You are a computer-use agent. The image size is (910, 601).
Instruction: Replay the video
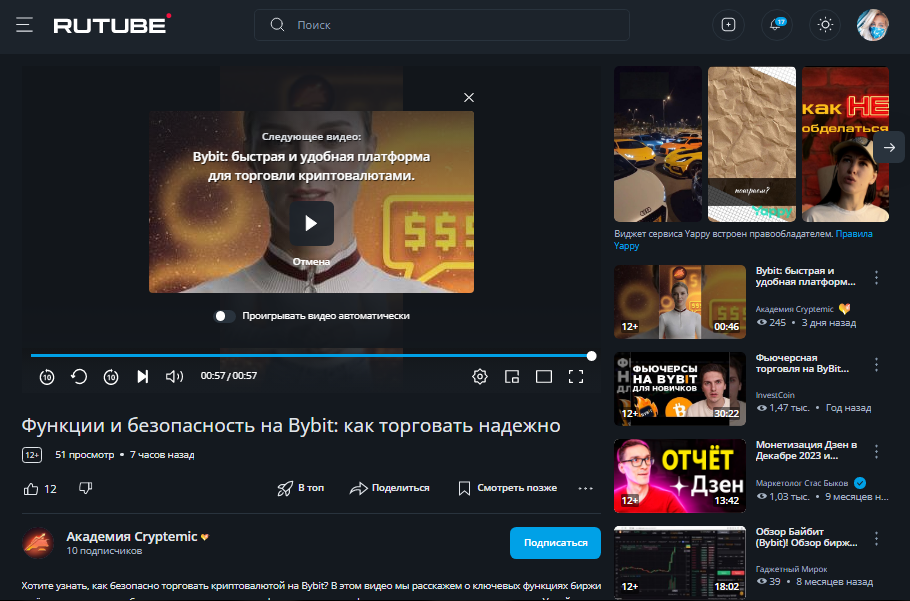79,377
